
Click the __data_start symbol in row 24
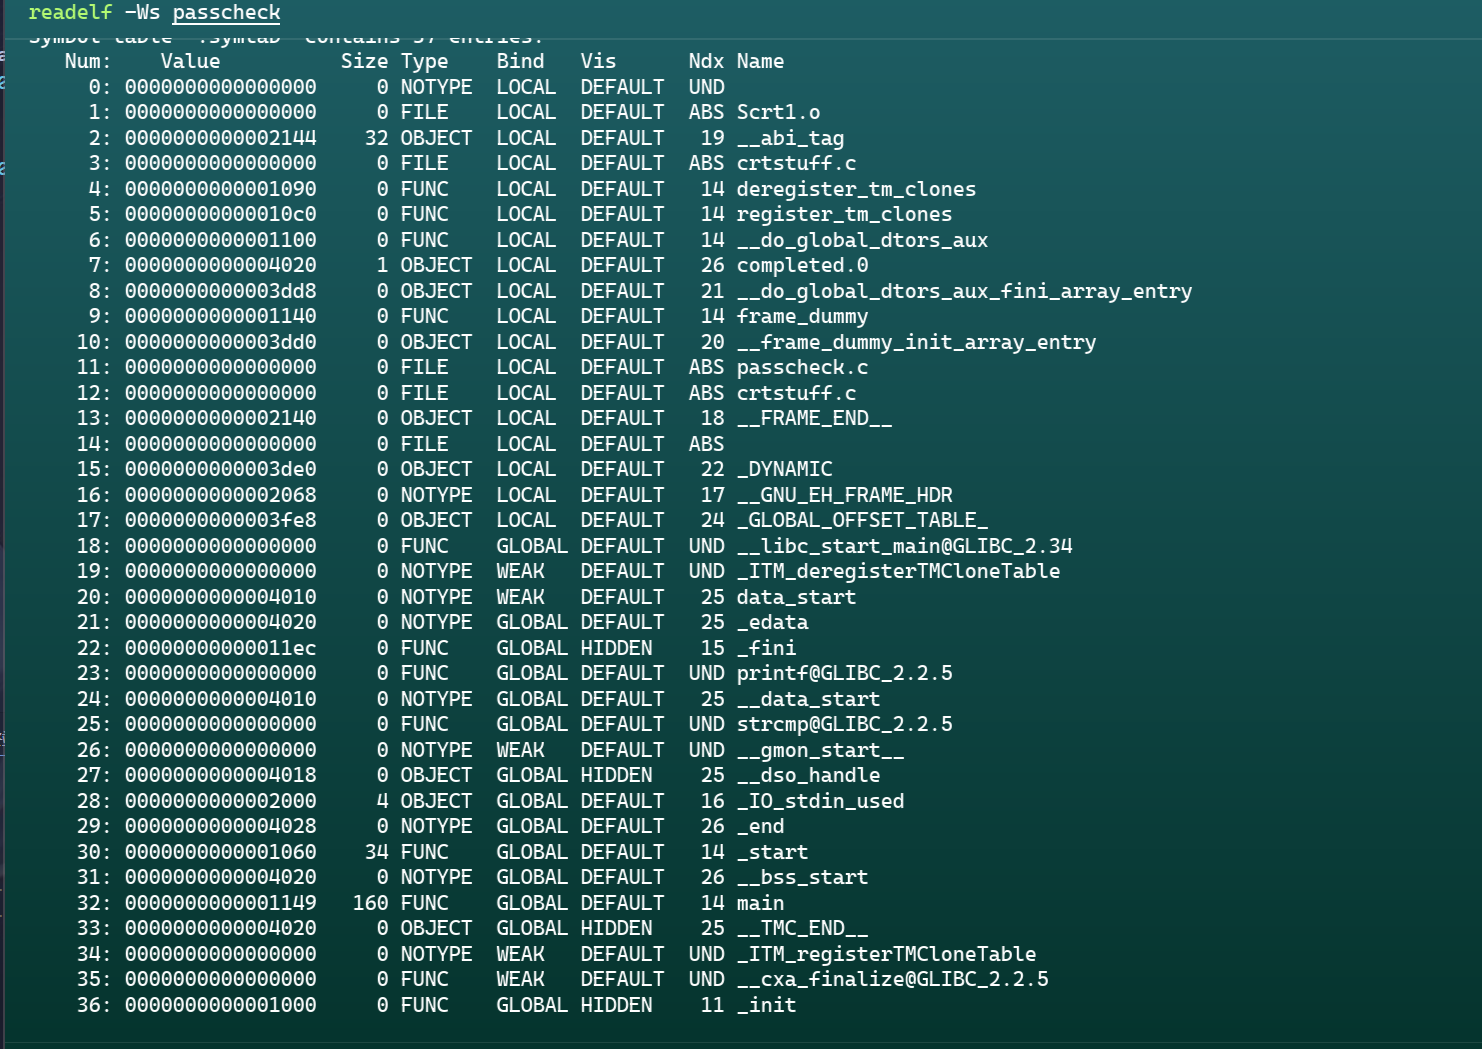[808, 700]
